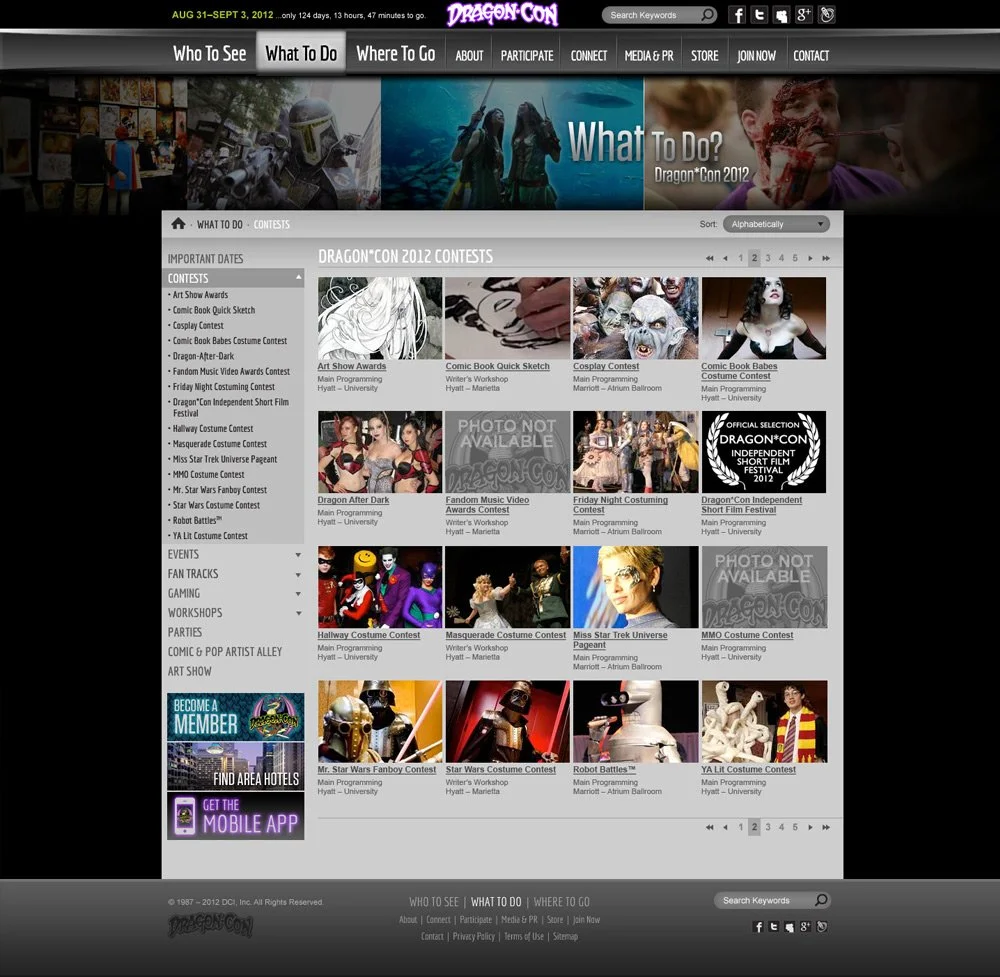The height and width of the screenshot is (977, 1000).
Task: Open the Google Plus icon in the header
Action: 804,15
